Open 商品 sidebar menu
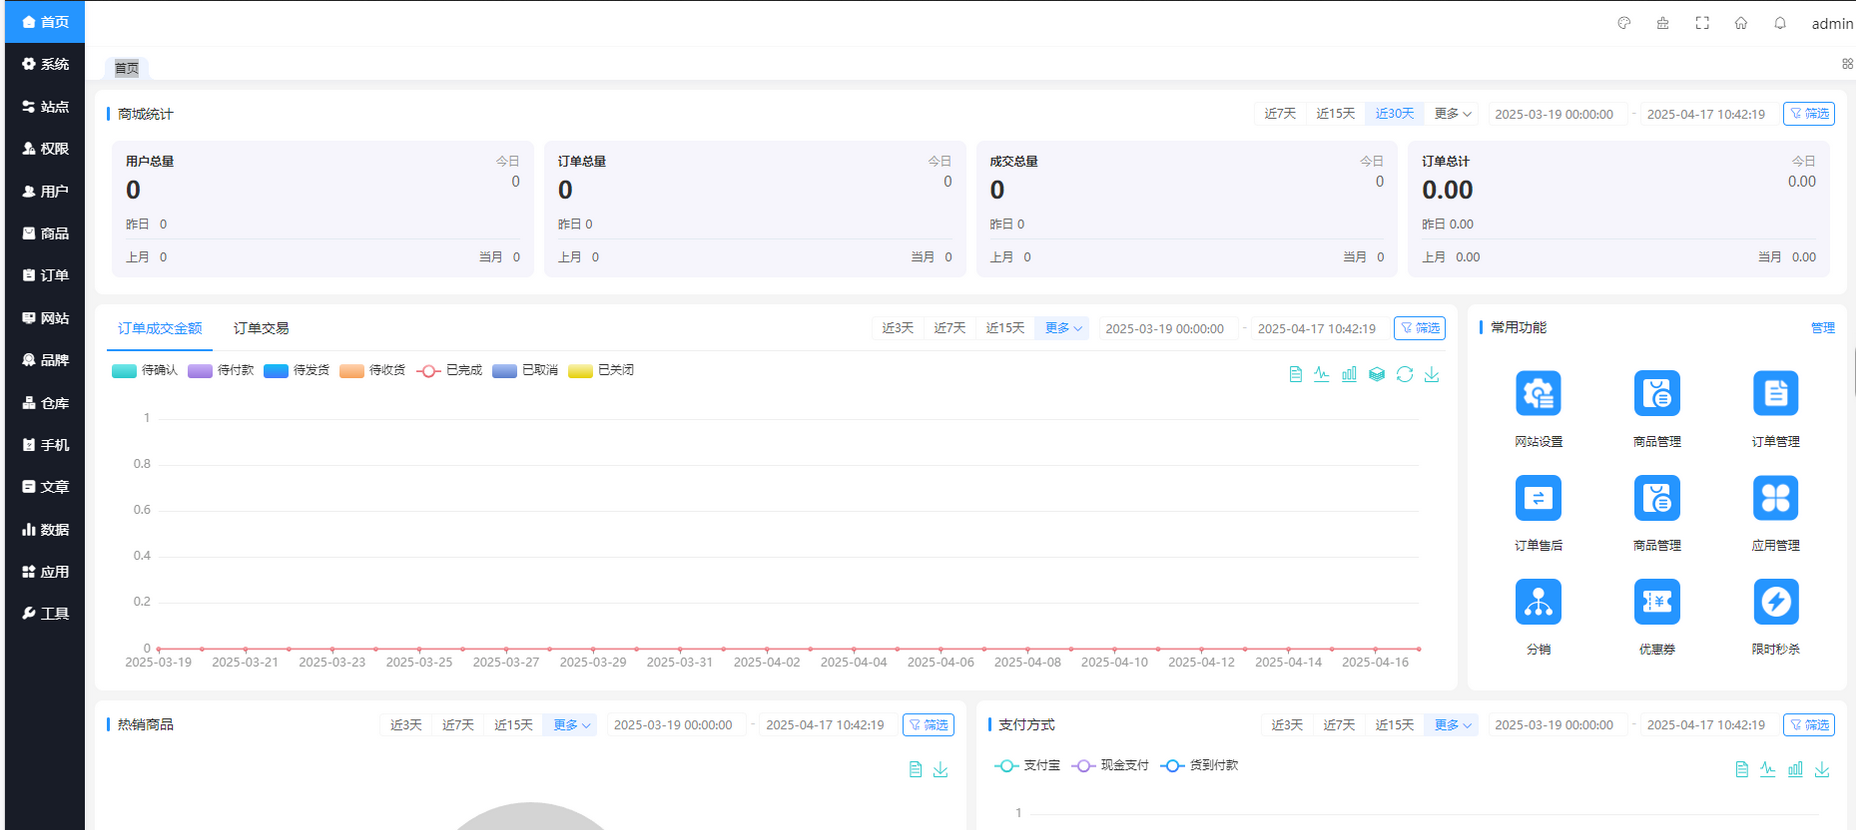Screen dimensions: 1856x830 coord(45,233)
